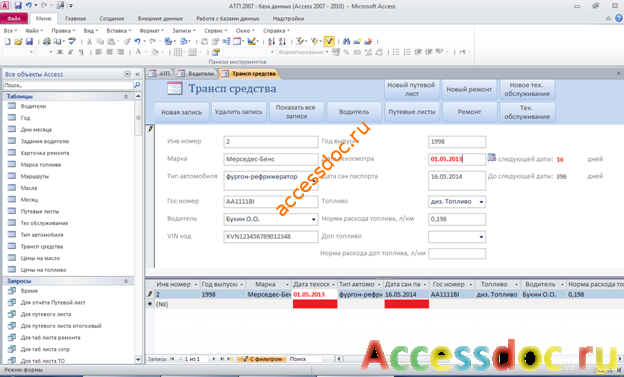Viewport: 624px width, 377px height.
Task: Switch to the Главная ribbon tab
Action: 75,18
